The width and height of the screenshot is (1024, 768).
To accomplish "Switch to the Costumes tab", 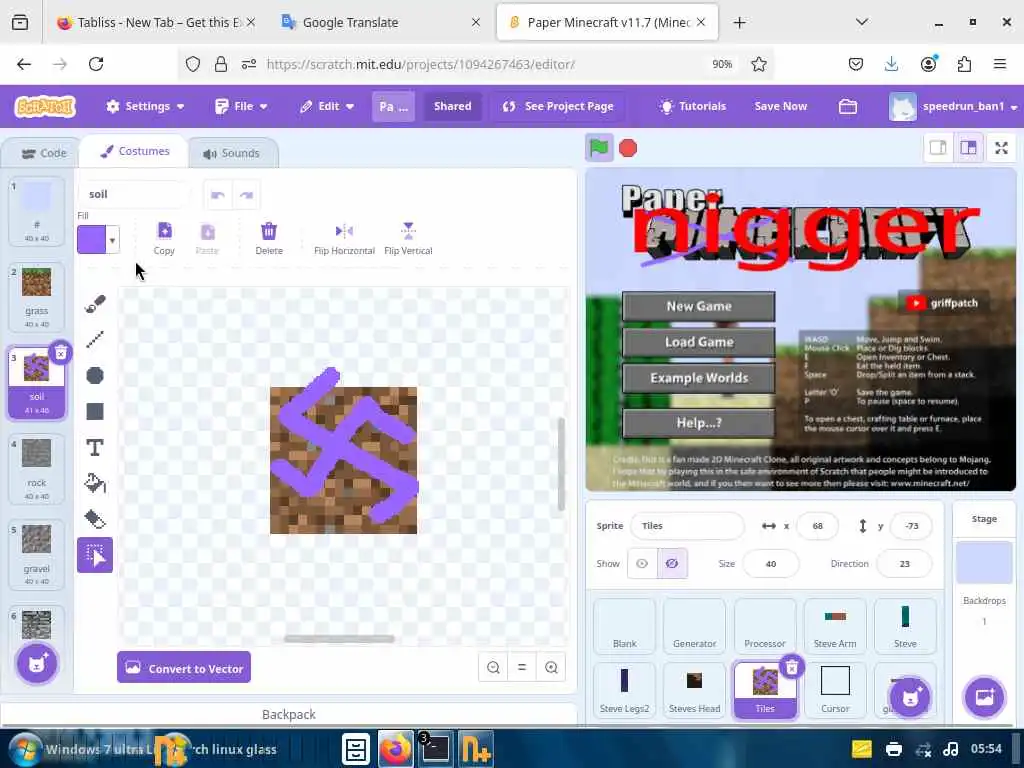I will point(135,152).
